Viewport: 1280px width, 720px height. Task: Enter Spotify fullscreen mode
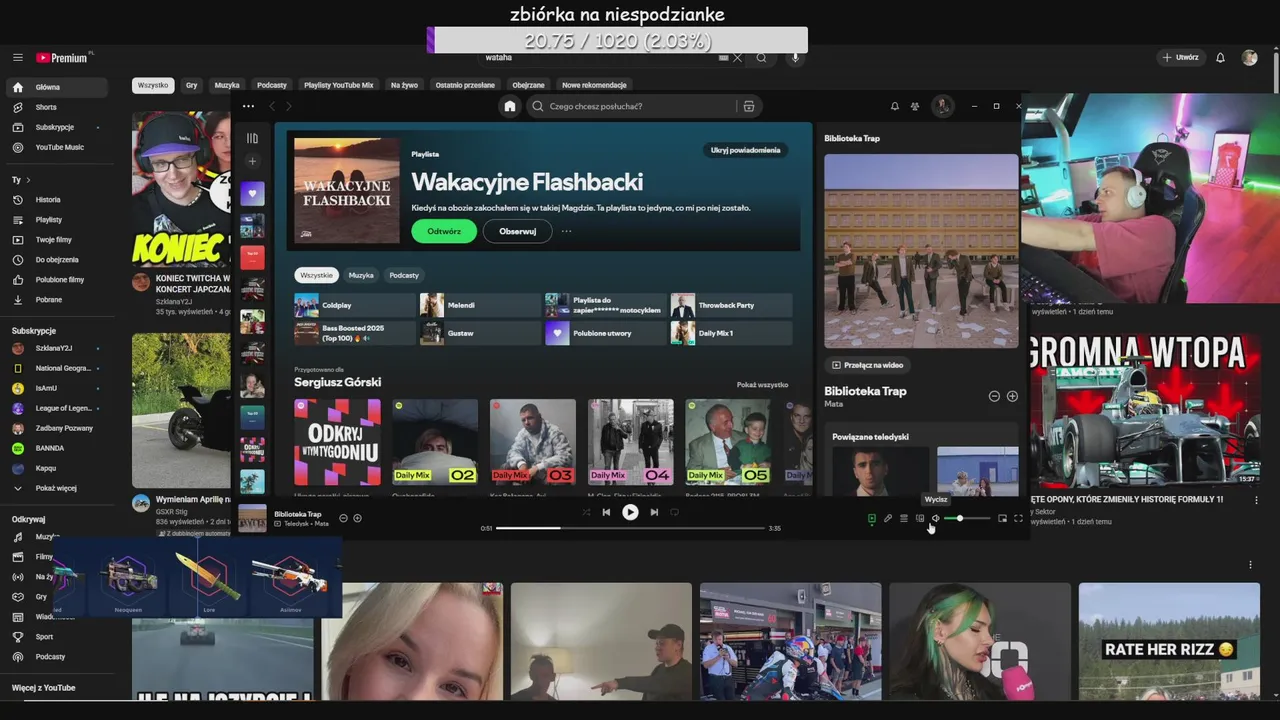[1018, 518]
